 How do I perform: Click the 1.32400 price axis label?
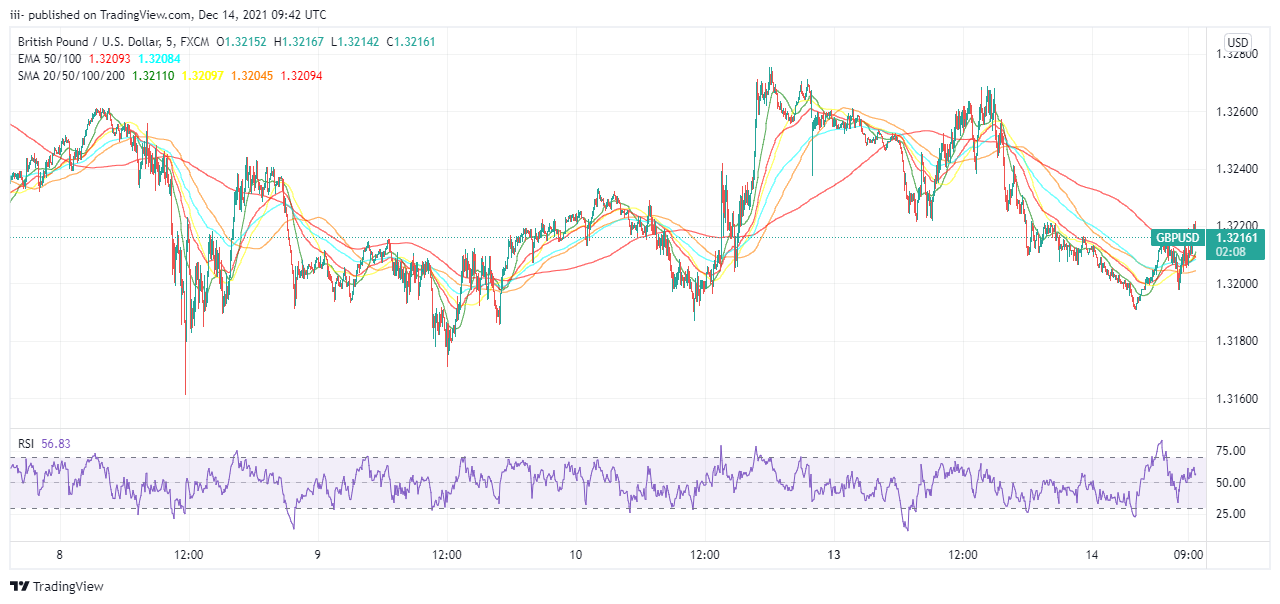click(x=1236, y=169)
